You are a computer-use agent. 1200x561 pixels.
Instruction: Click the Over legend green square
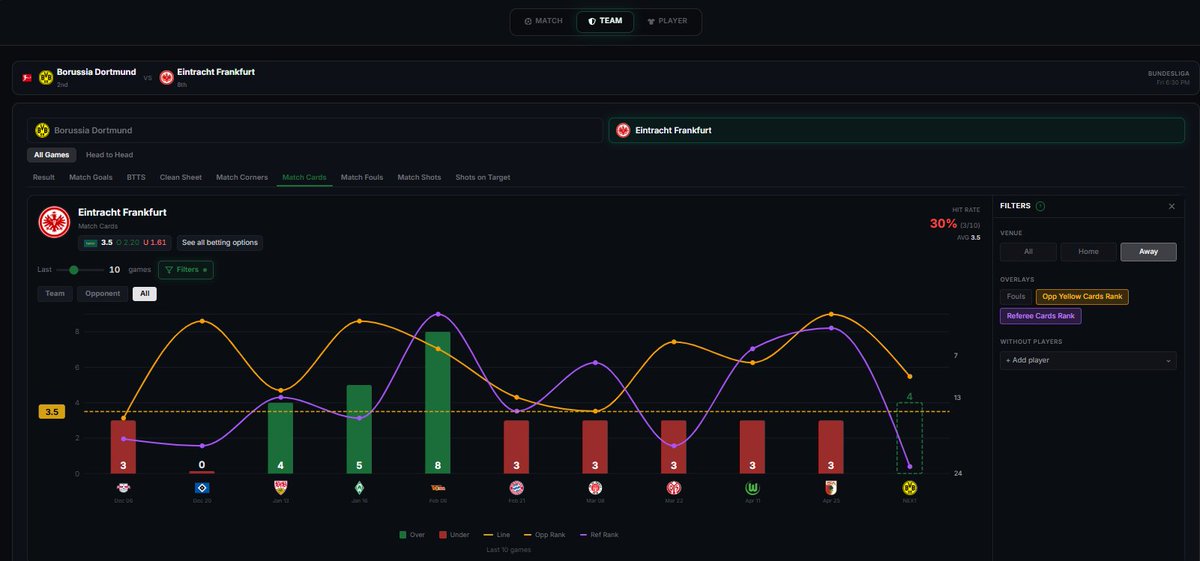(403, 535)
